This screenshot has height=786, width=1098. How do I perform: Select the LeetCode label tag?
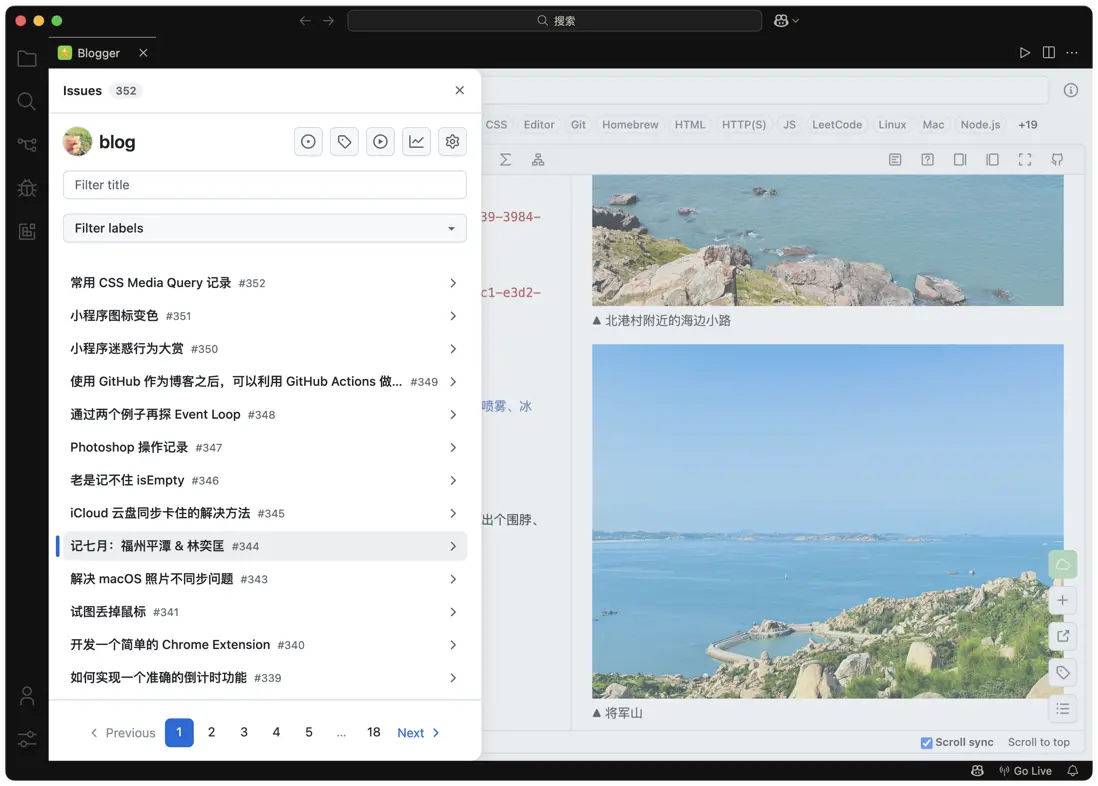click(836, 125)
